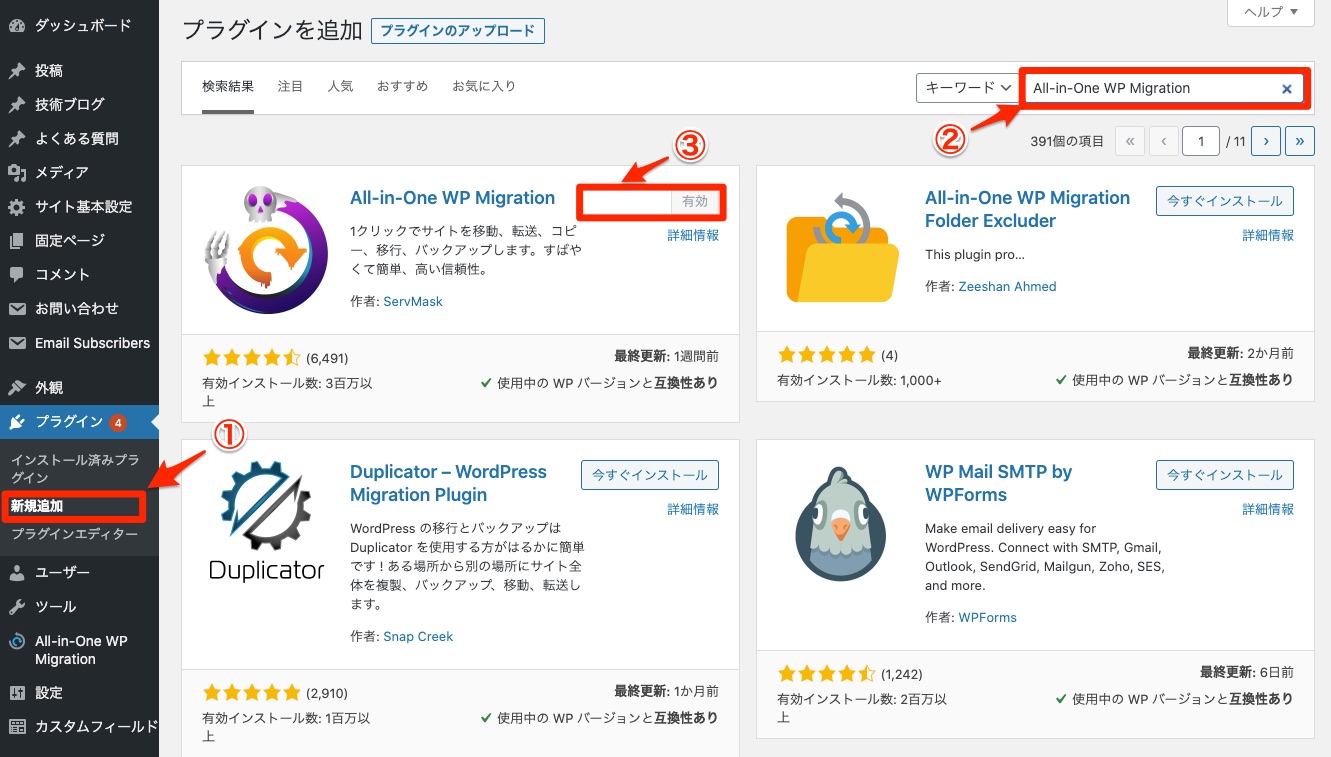
Task: Open the WP Mail SMTP by WPForms title
Action: click(x=998, y=483)
